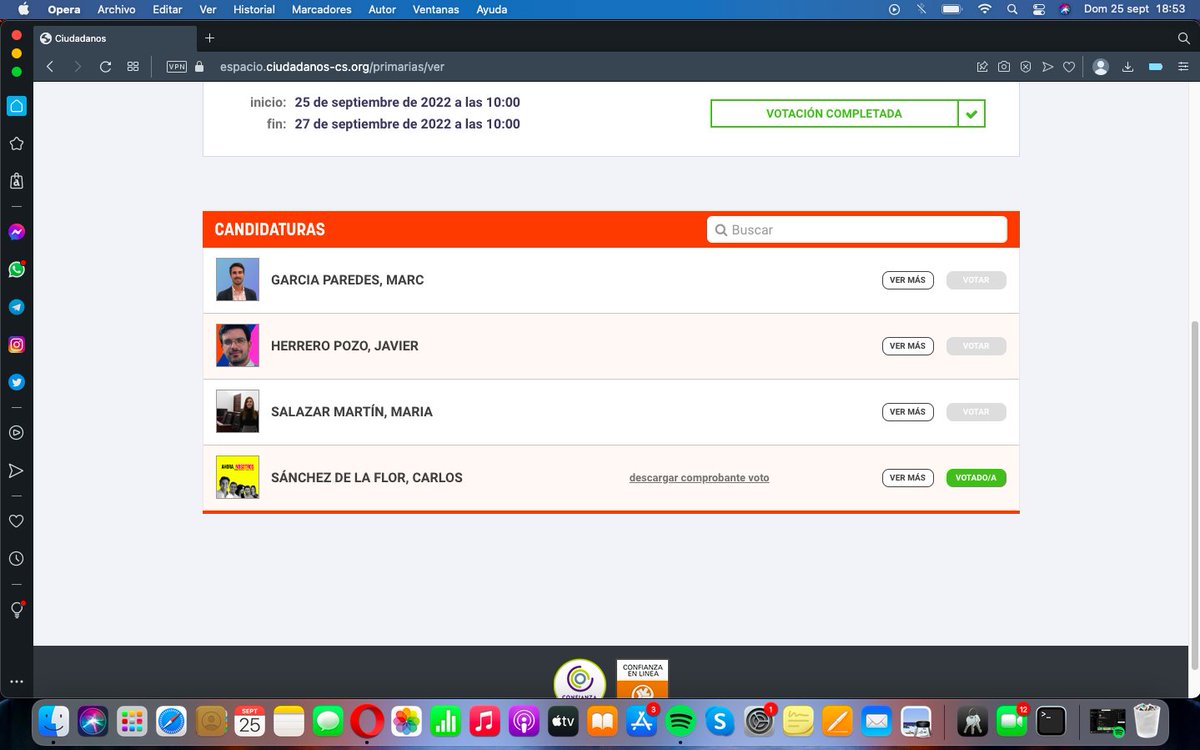Reload the current page
Screen dimensions: 1200x750
pyautogui.click(x=105, y=67)
